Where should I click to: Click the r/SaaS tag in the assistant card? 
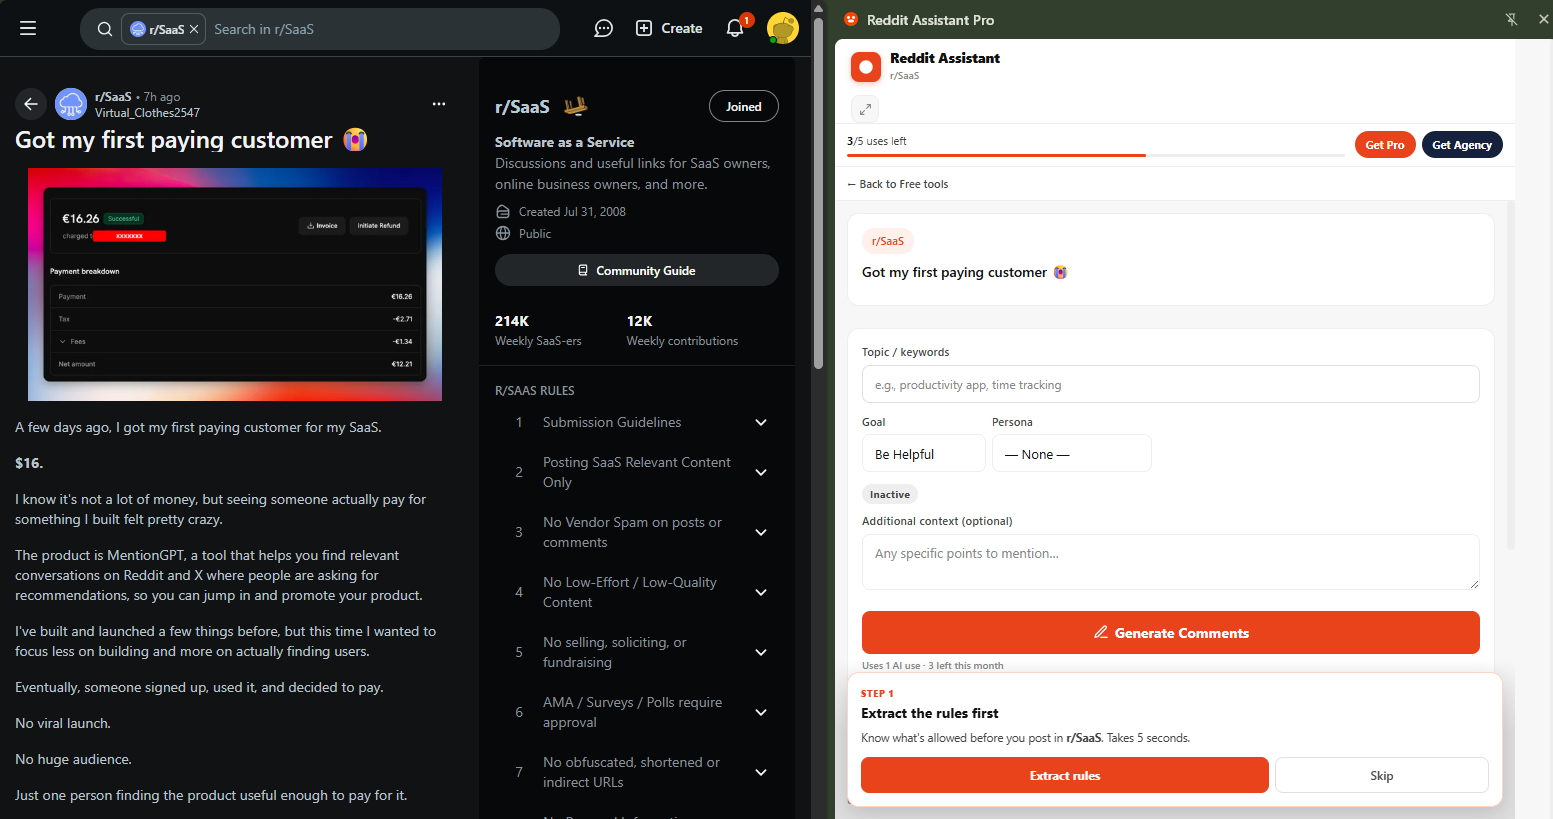click(887, 241)
